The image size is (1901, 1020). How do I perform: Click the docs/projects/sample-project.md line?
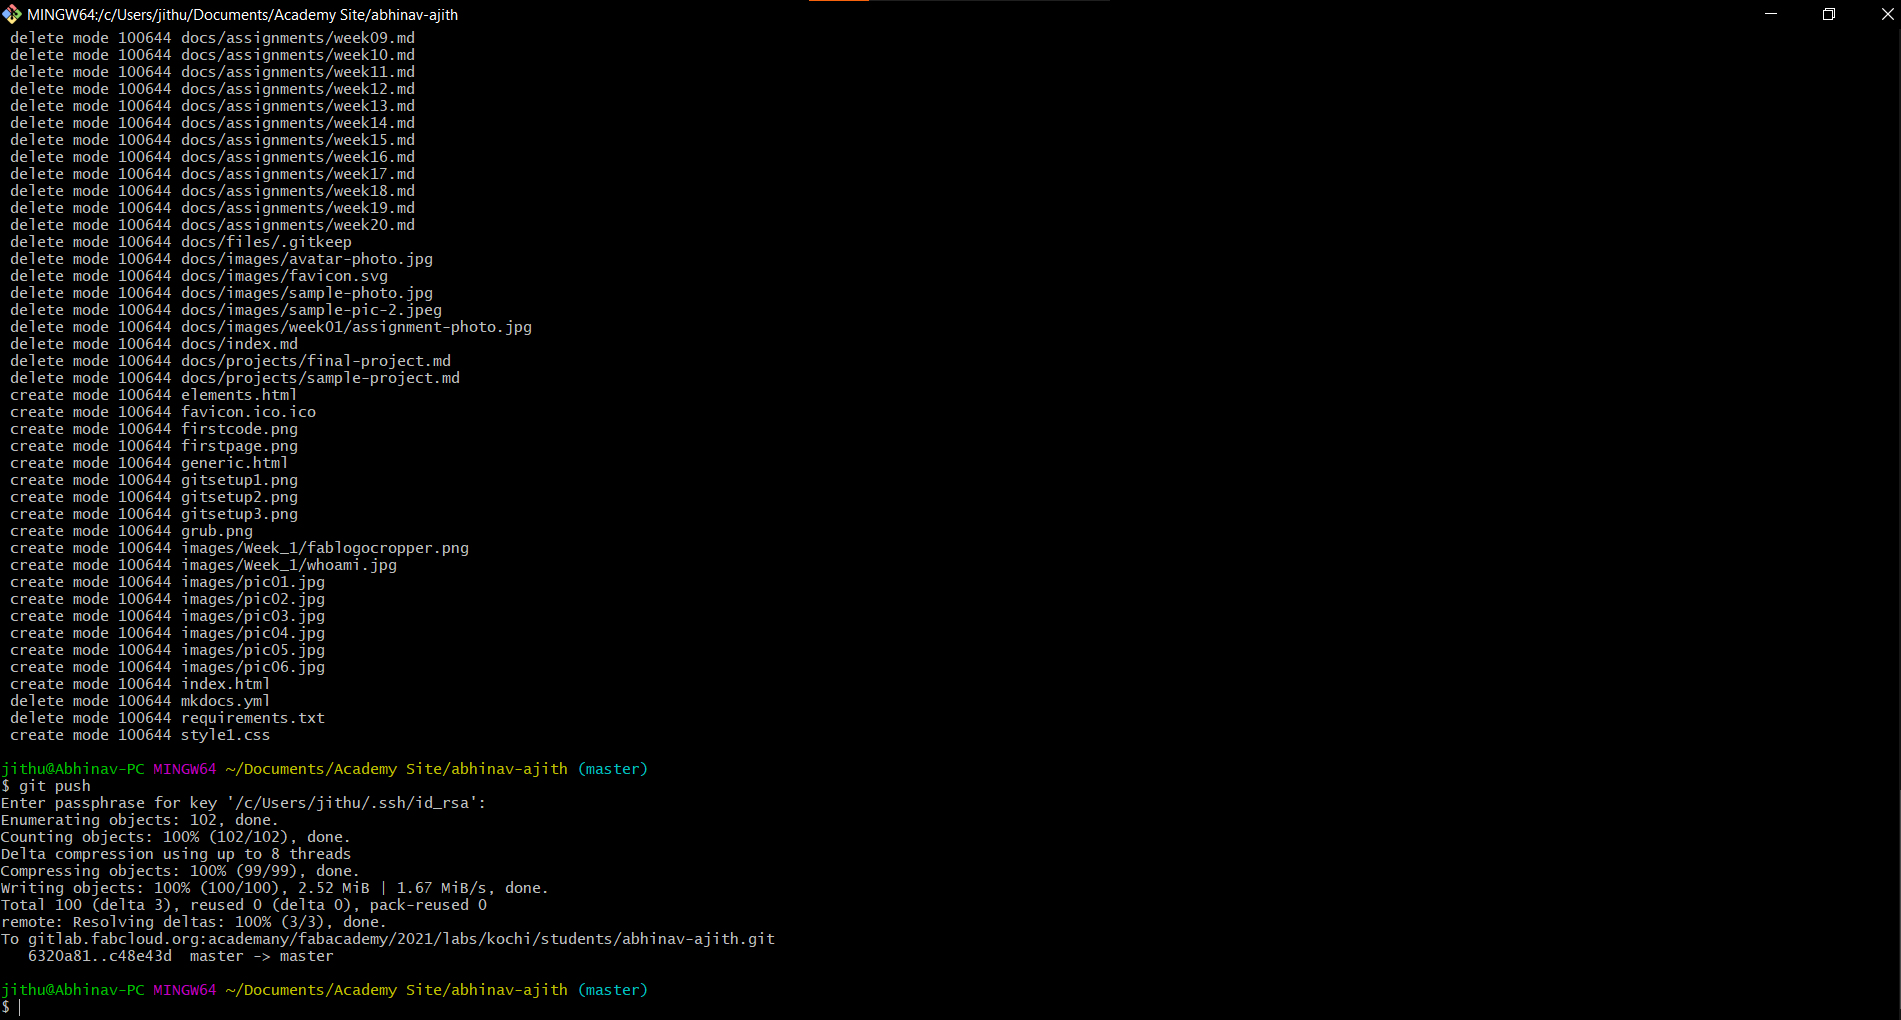[235, 378]
